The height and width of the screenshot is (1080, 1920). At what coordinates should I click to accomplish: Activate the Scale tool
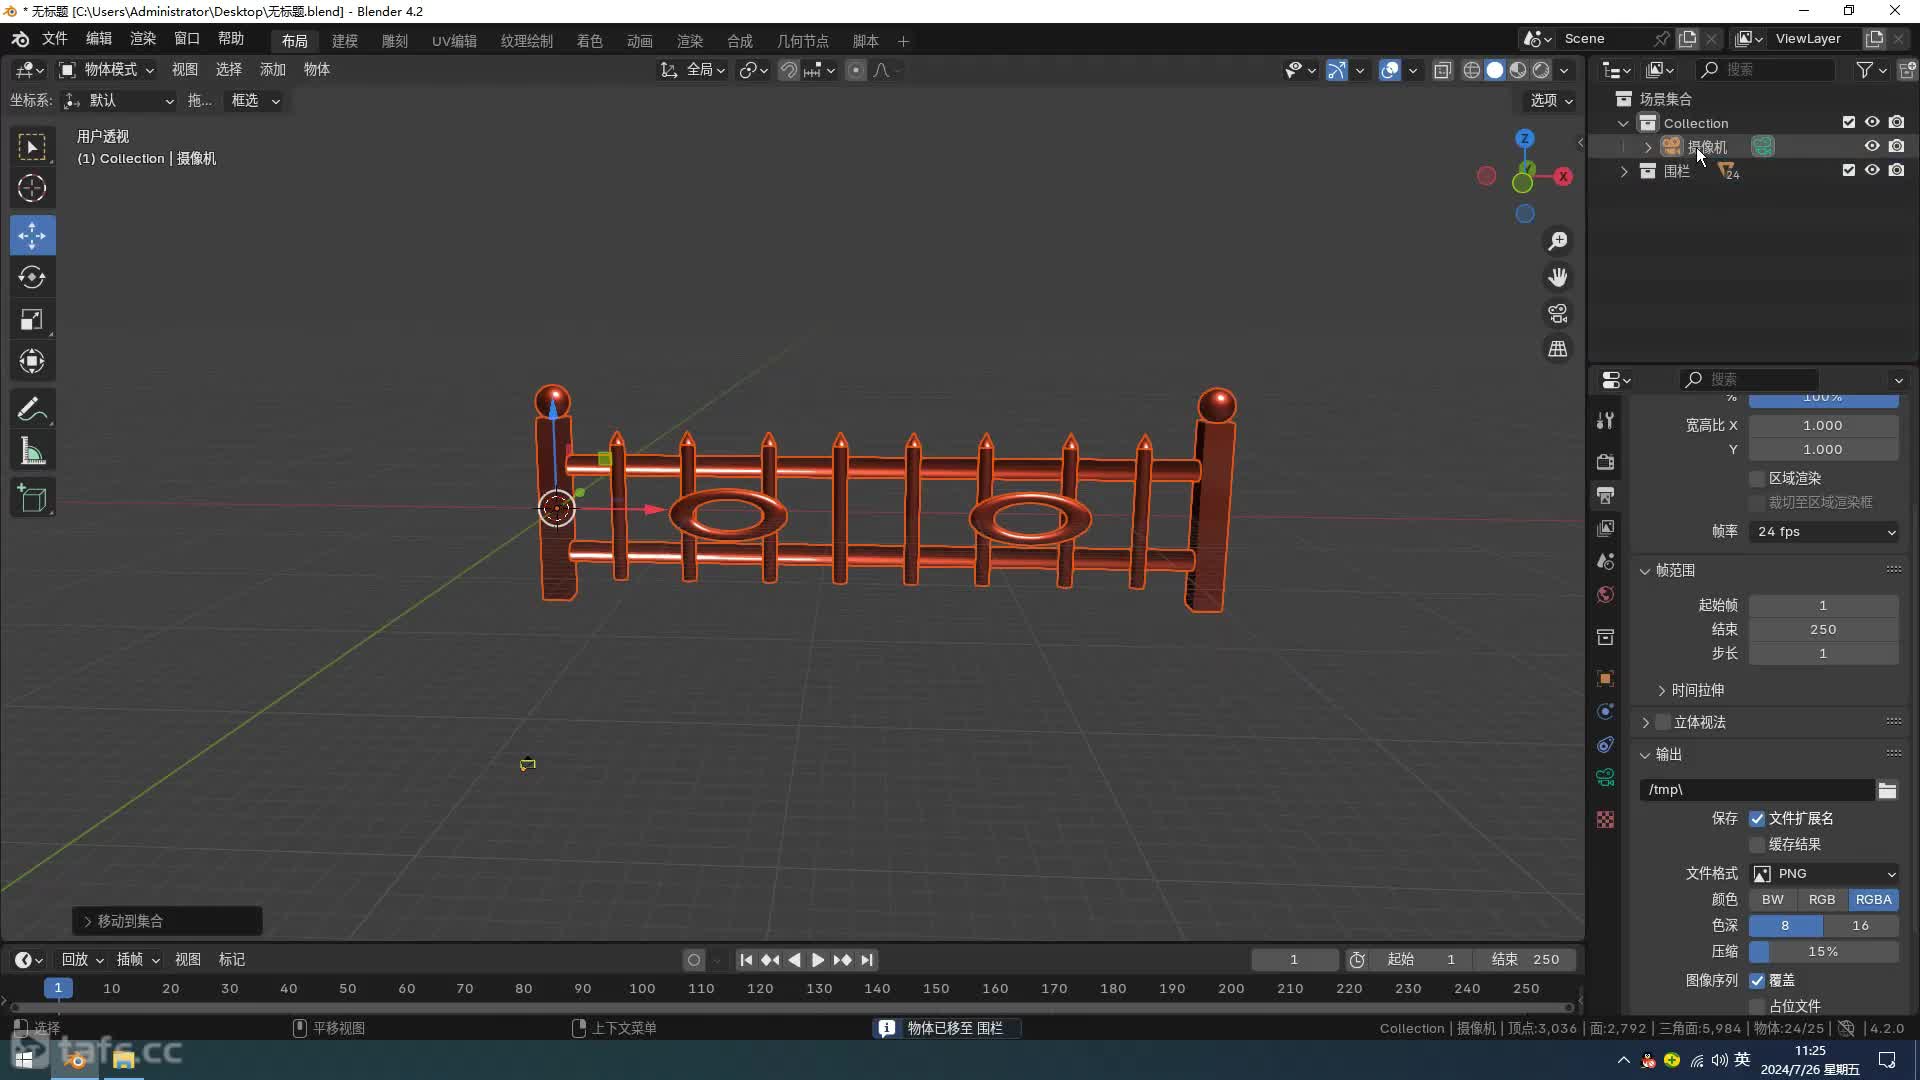(x=32, y=320)
